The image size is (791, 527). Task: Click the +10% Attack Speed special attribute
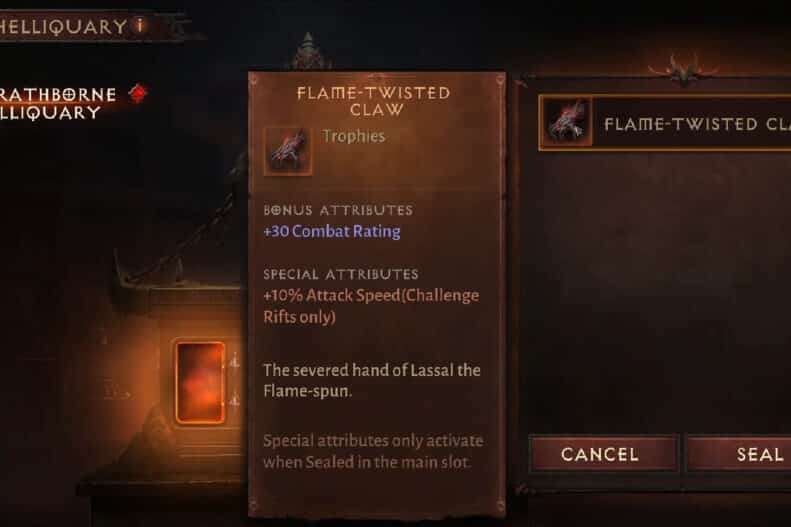(371, 306)
